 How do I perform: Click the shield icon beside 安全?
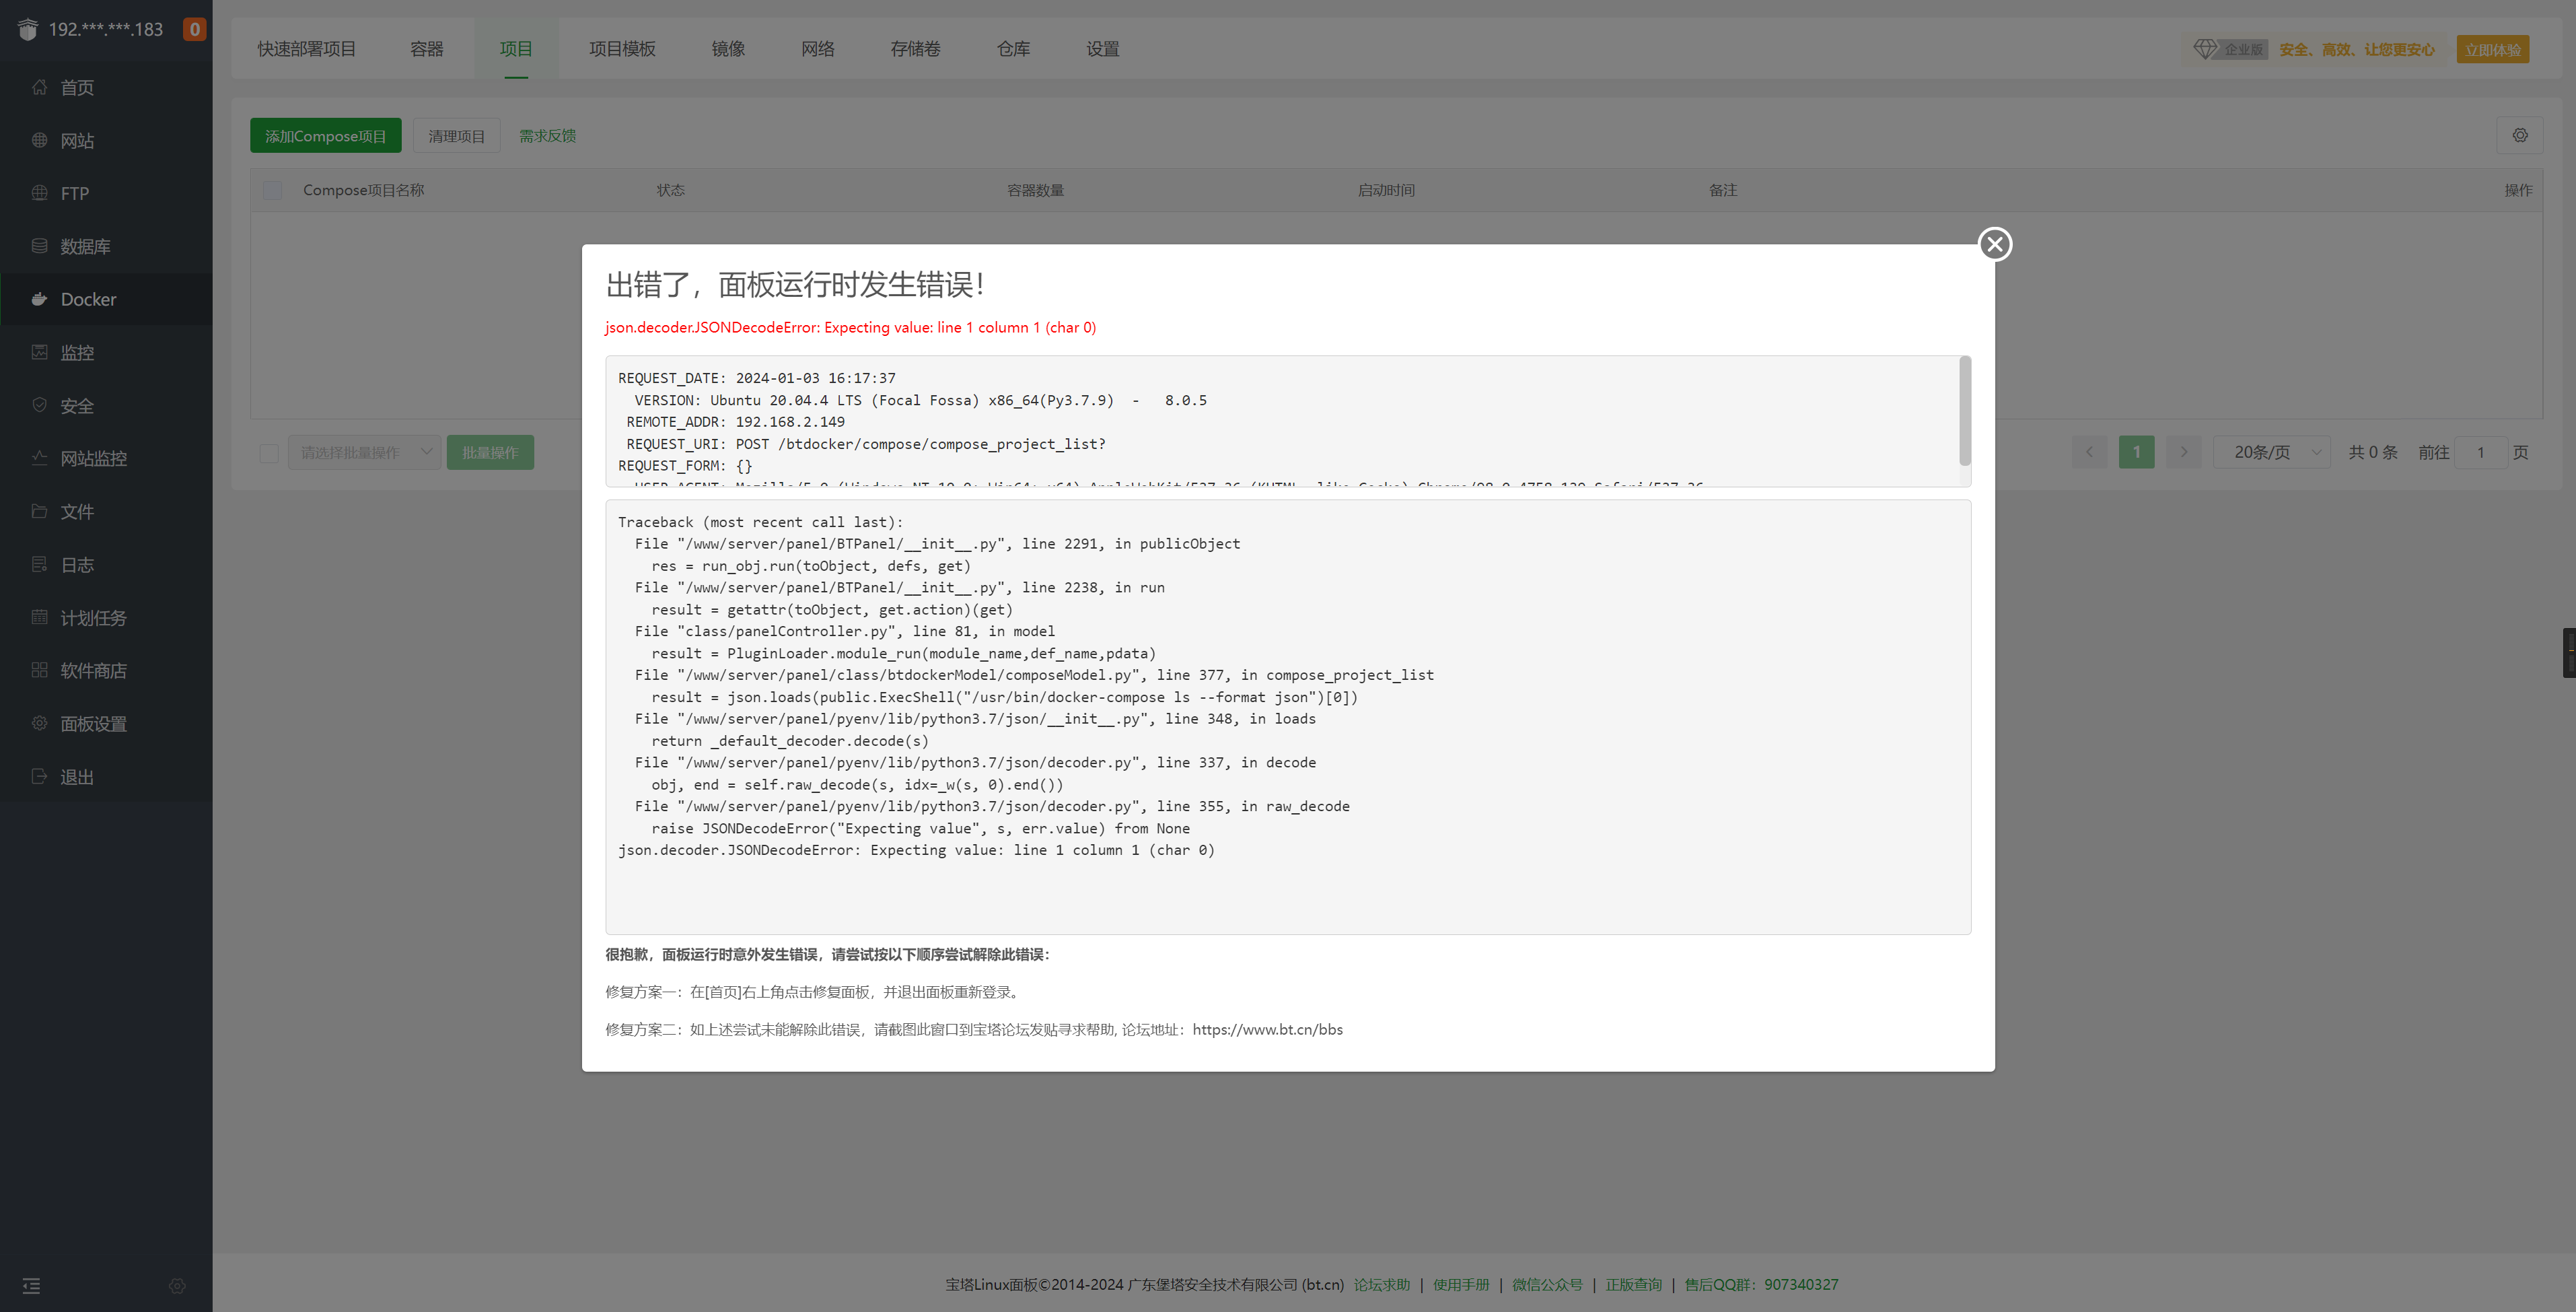39,405
